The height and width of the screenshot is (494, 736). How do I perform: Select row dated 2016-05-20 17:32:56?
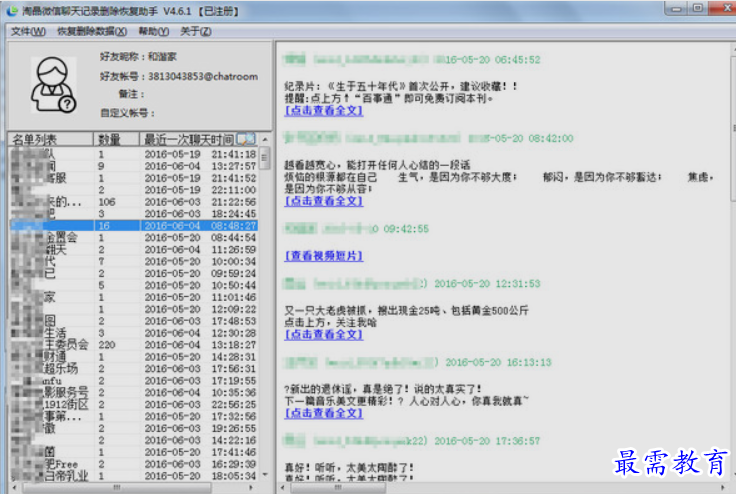pos(134,417)
